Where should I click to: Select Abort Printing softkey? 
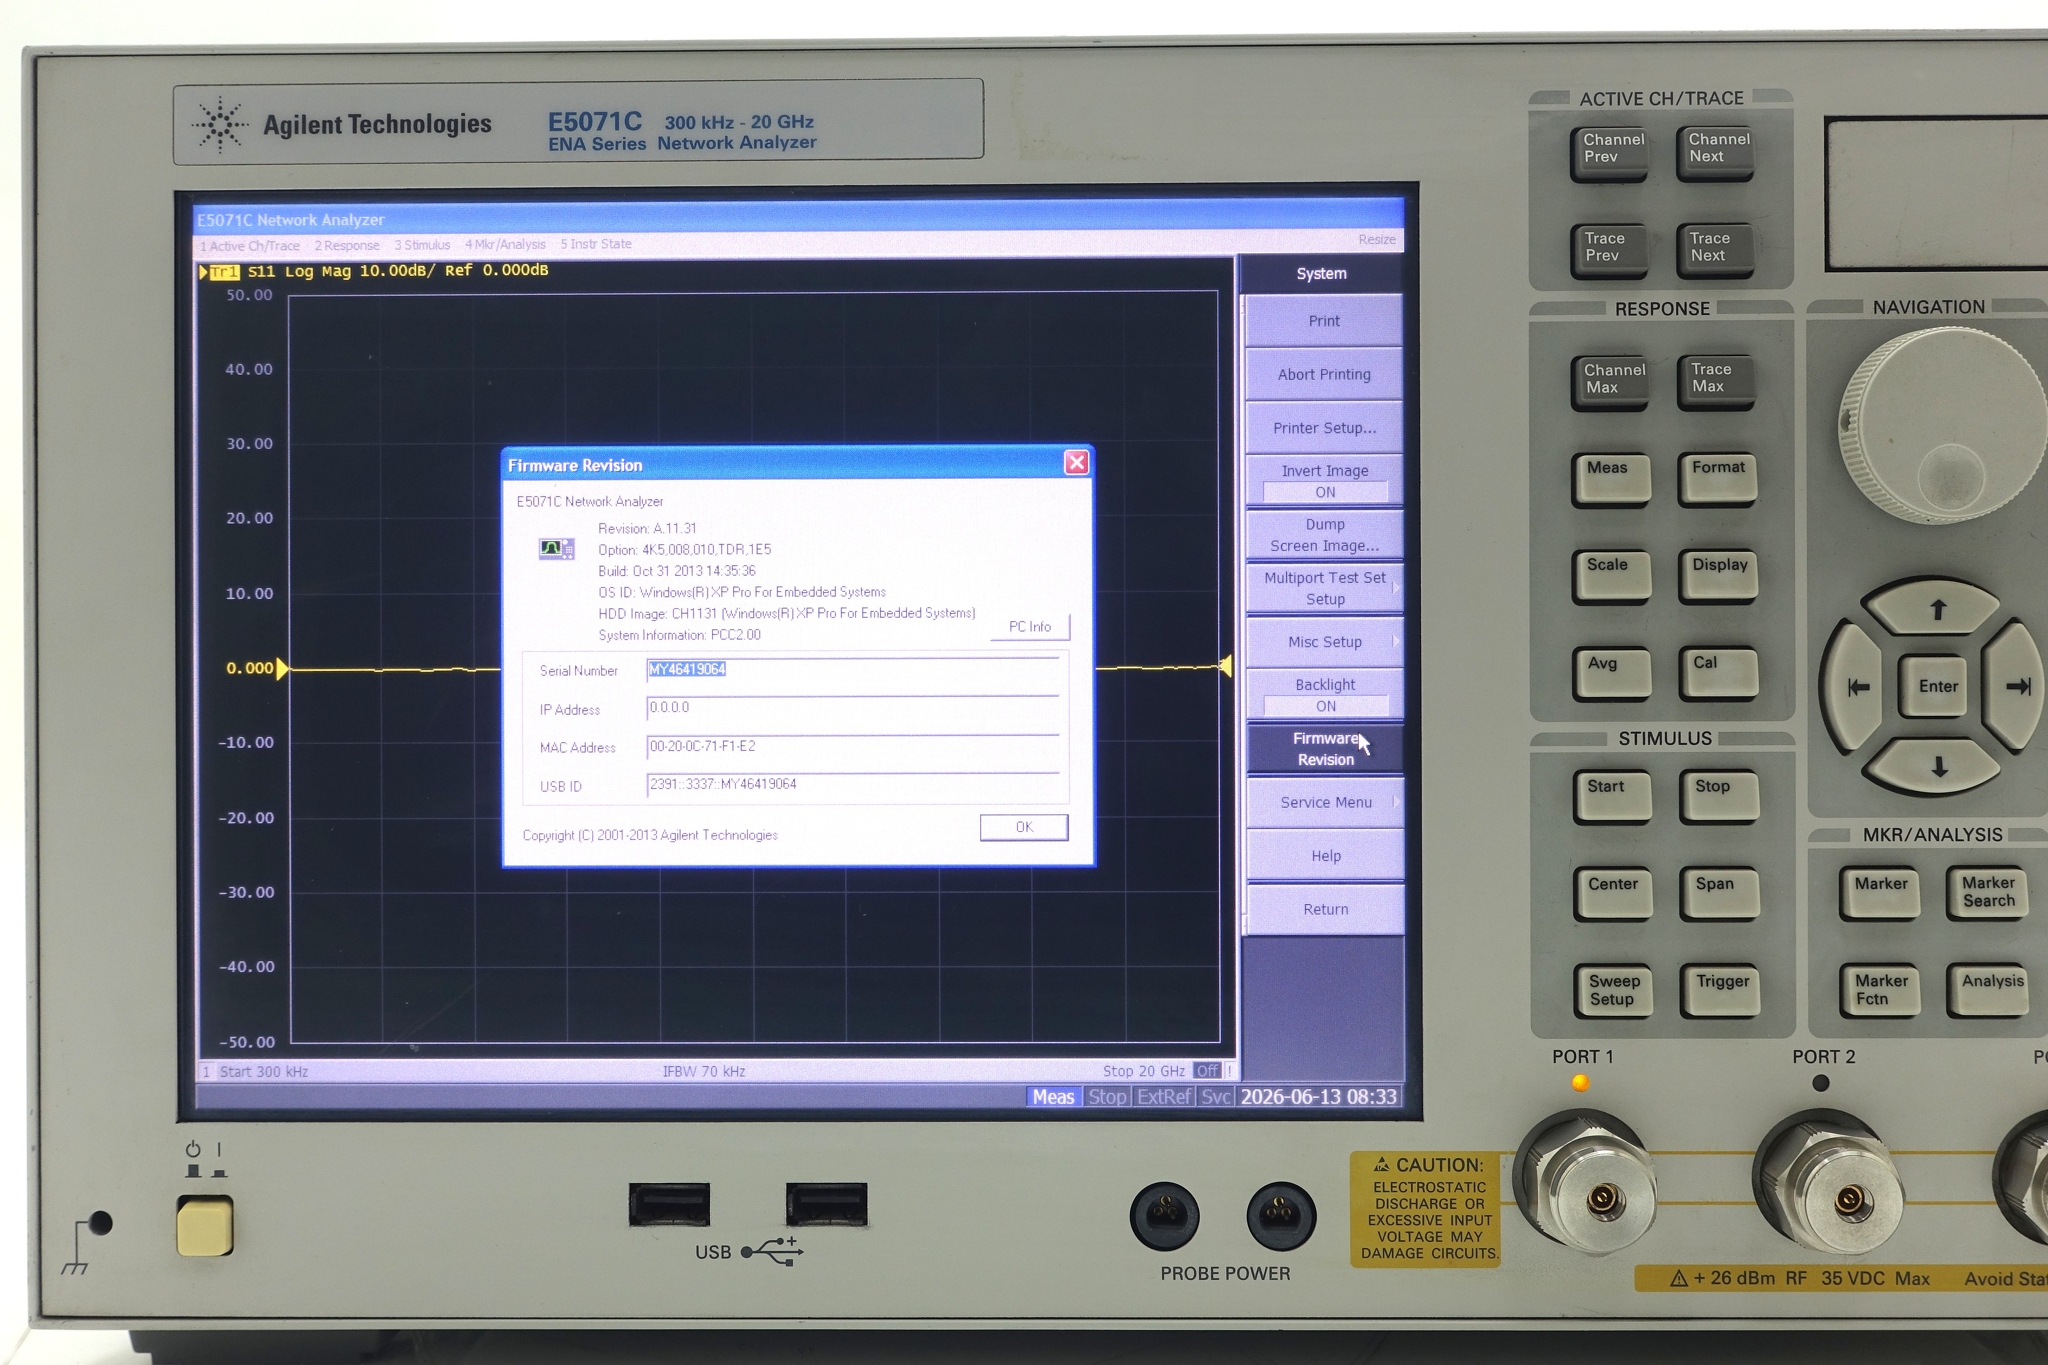click(1323, 374)
